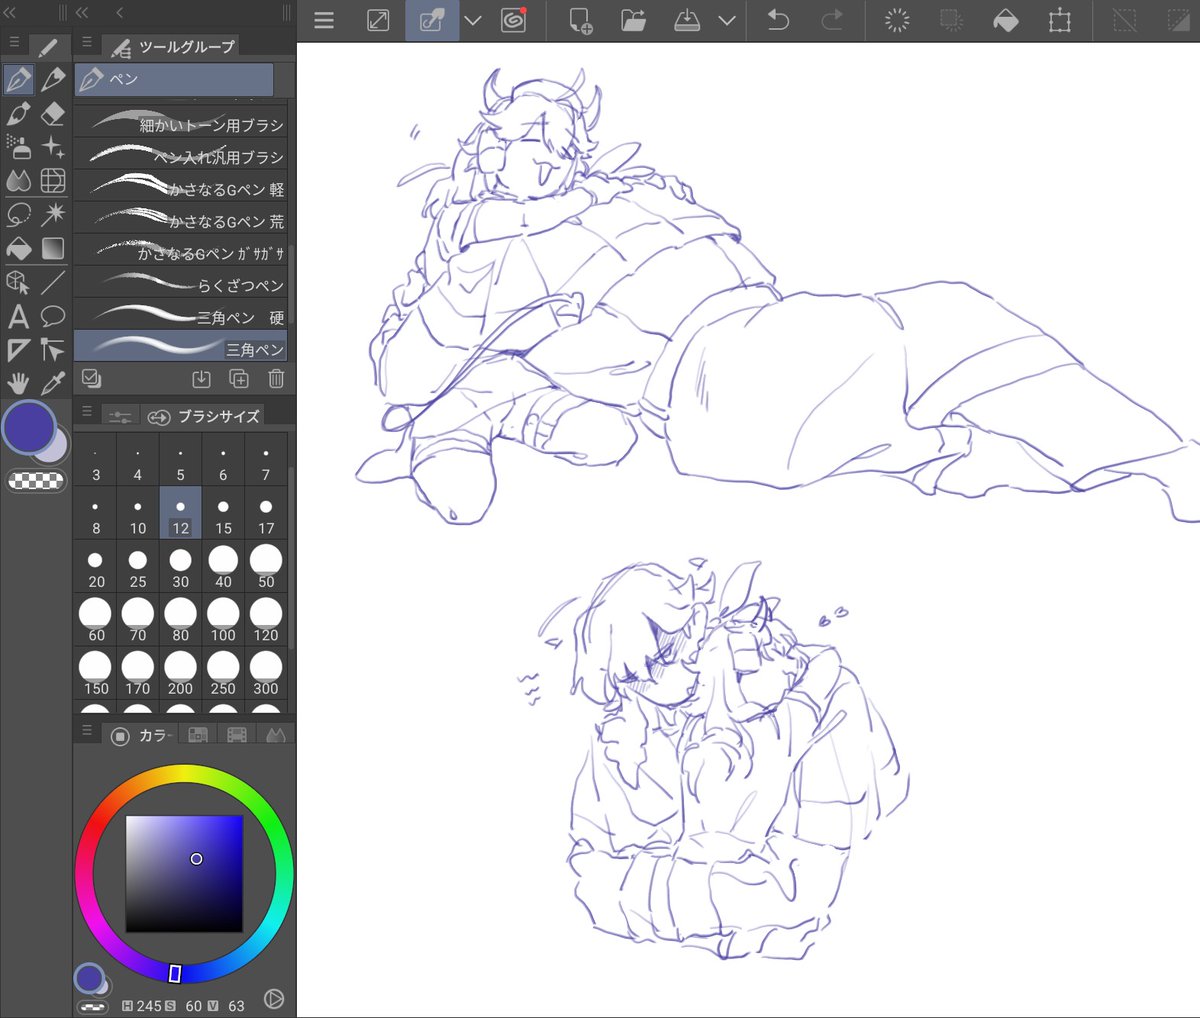
Task: Click the Invert selection icon
Action: point(1178,20)
